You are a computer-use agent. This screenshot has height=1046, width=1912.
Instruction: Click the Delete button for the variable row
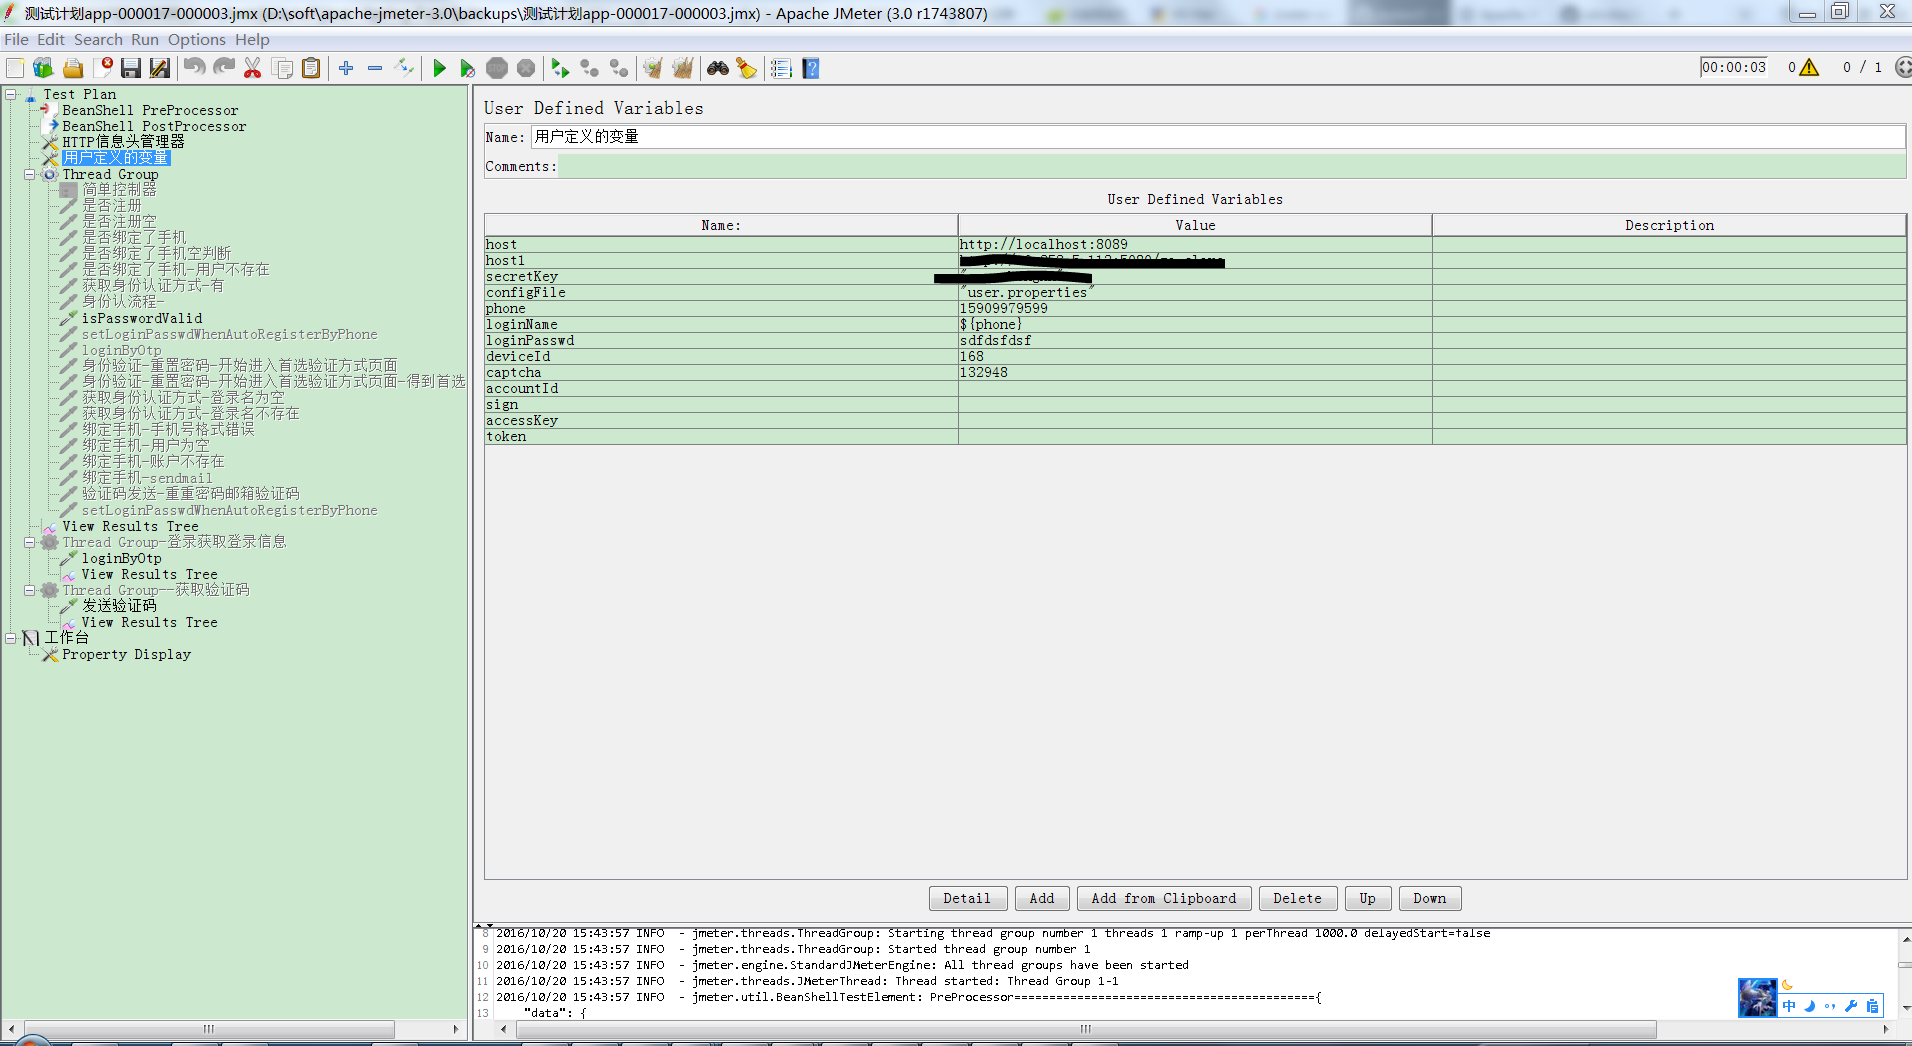(1297, 898)
